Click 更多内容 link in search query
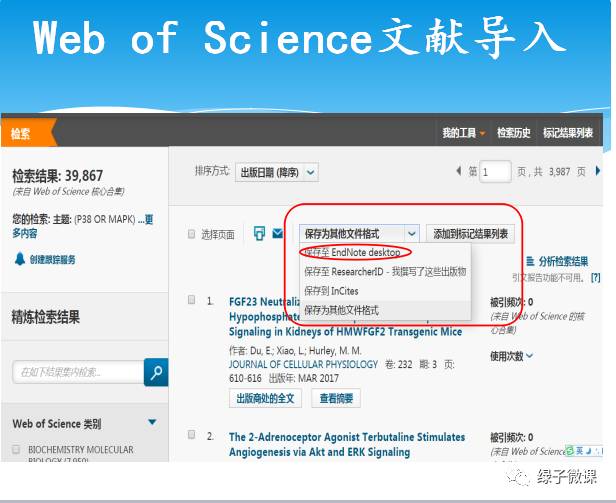This screenshot has height=503, width=616. point(24,233)
